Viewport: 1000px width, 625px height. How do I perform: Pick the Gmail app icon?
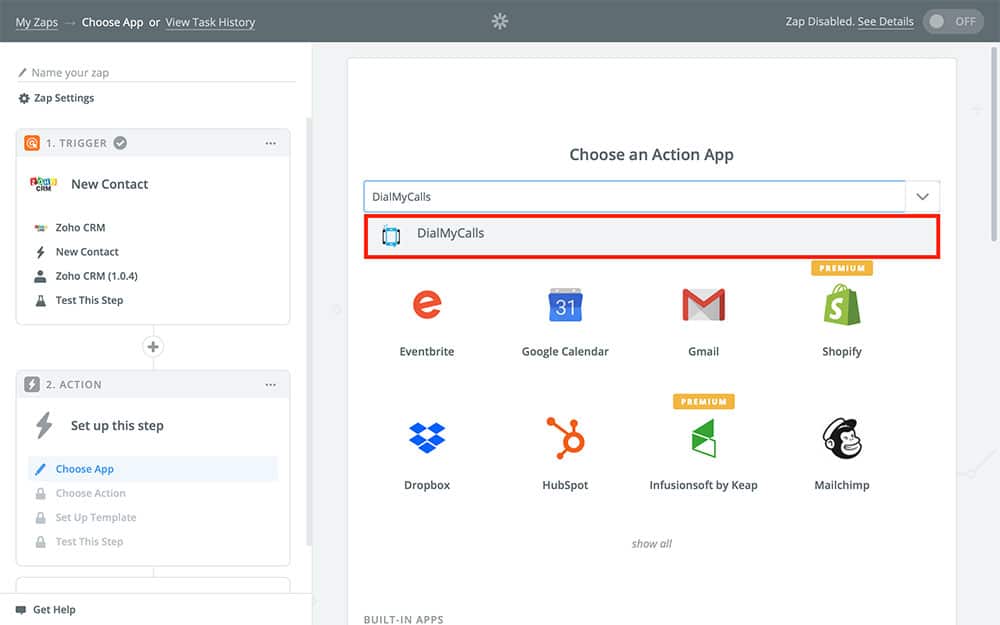pos(703,305)
